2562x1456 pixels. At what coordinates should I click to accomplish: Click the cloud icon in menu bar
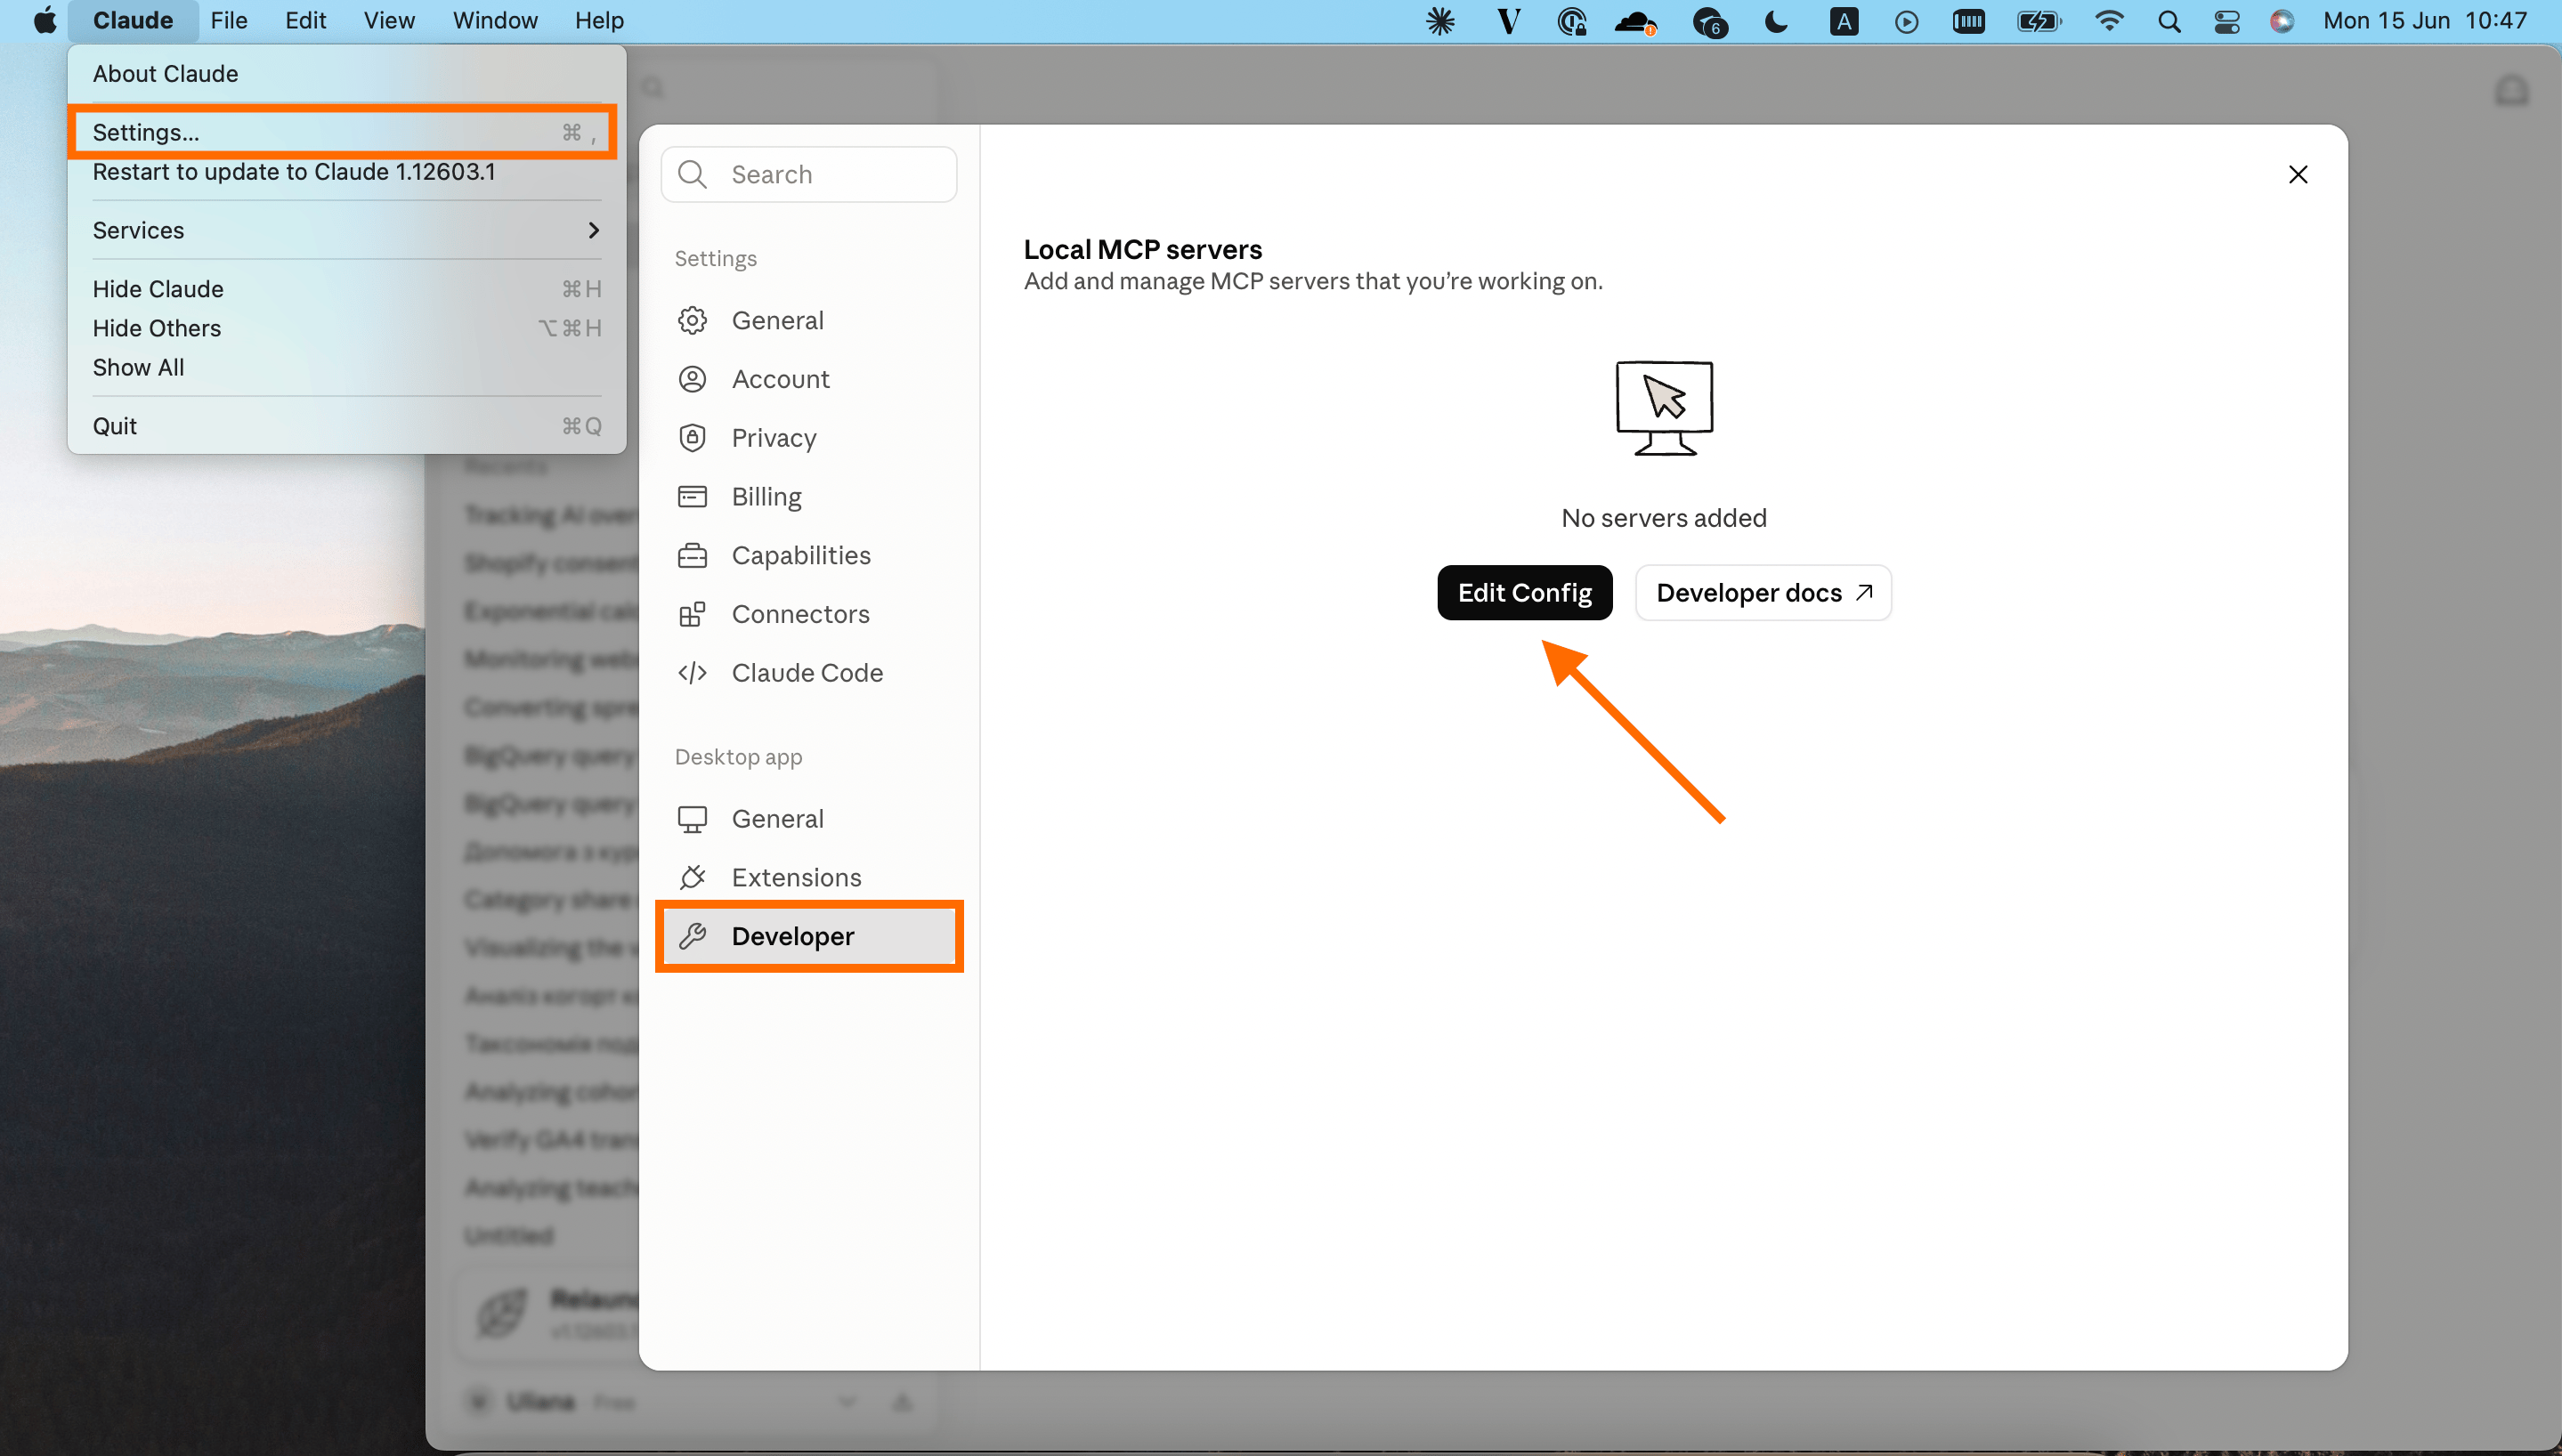click(x=1636, y=21)
